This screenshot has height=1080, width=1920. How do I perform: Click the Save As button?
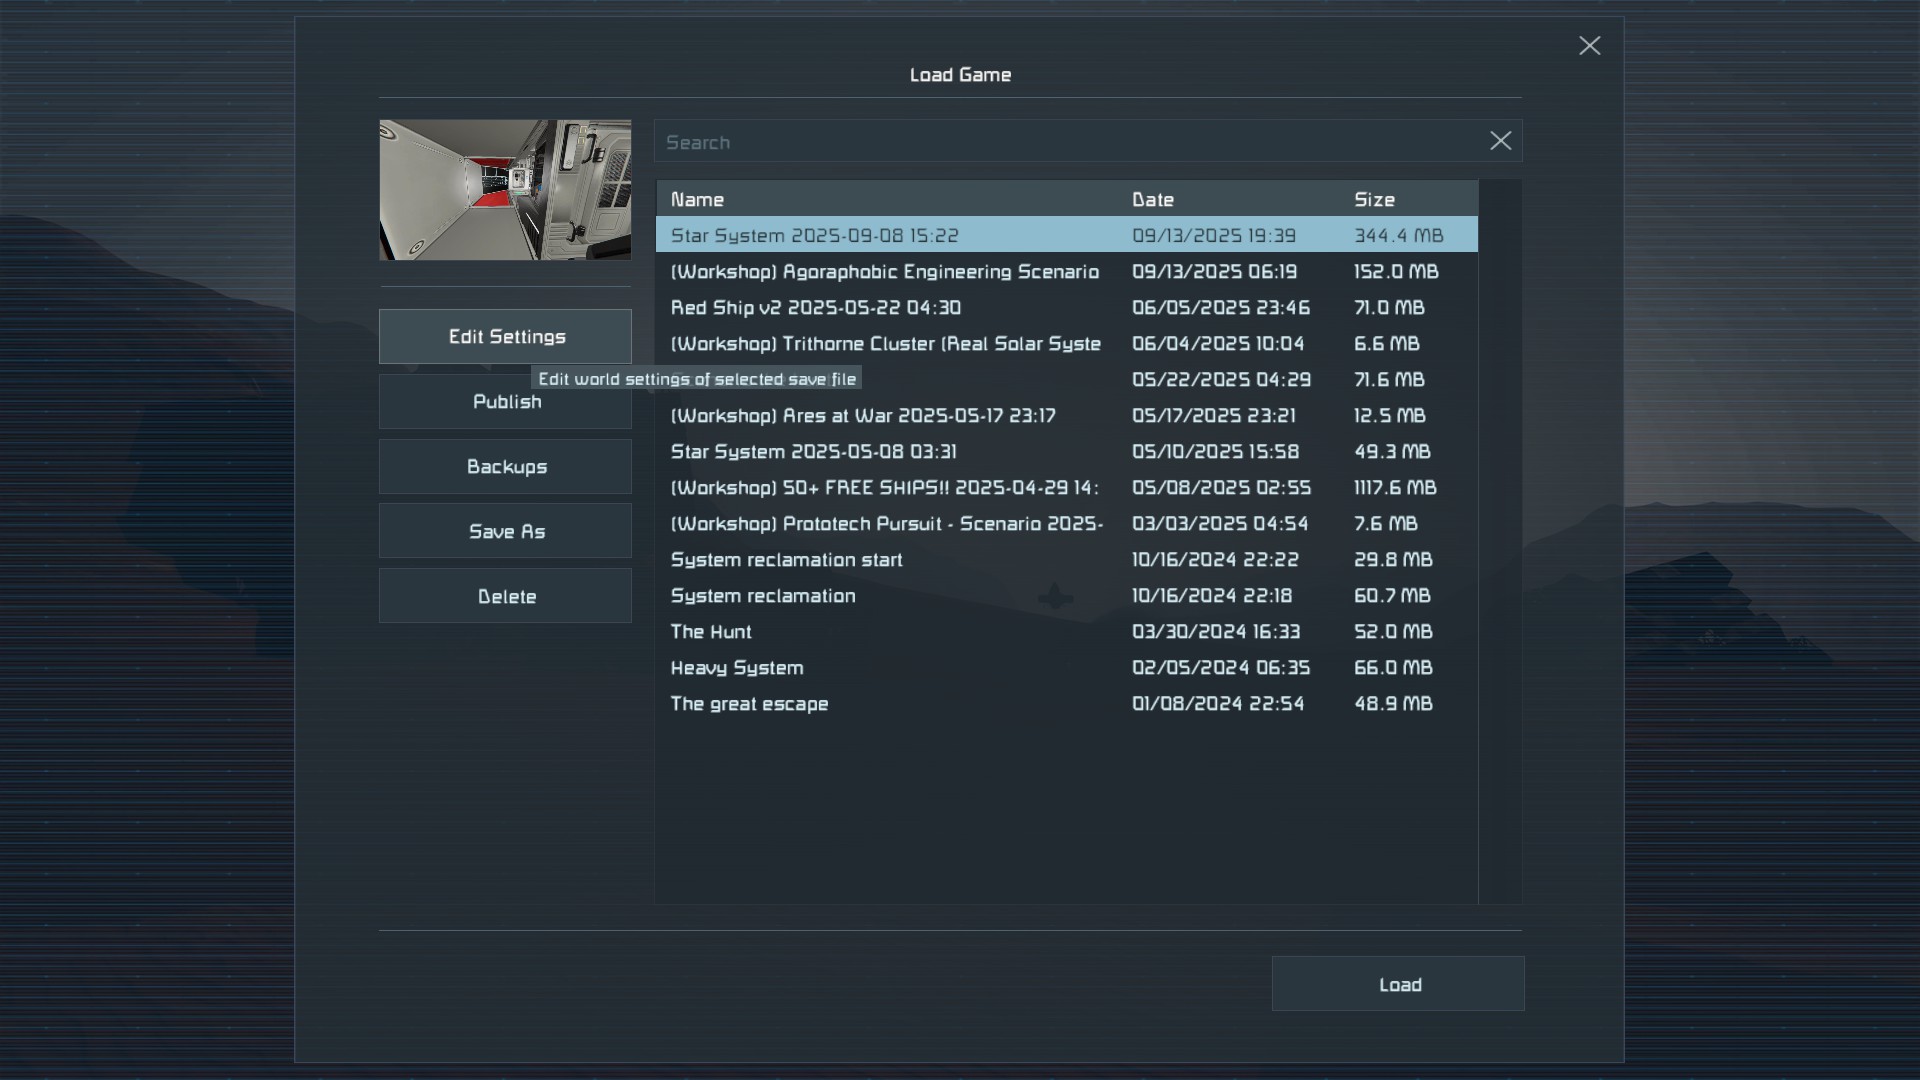[x=505, y=531]
